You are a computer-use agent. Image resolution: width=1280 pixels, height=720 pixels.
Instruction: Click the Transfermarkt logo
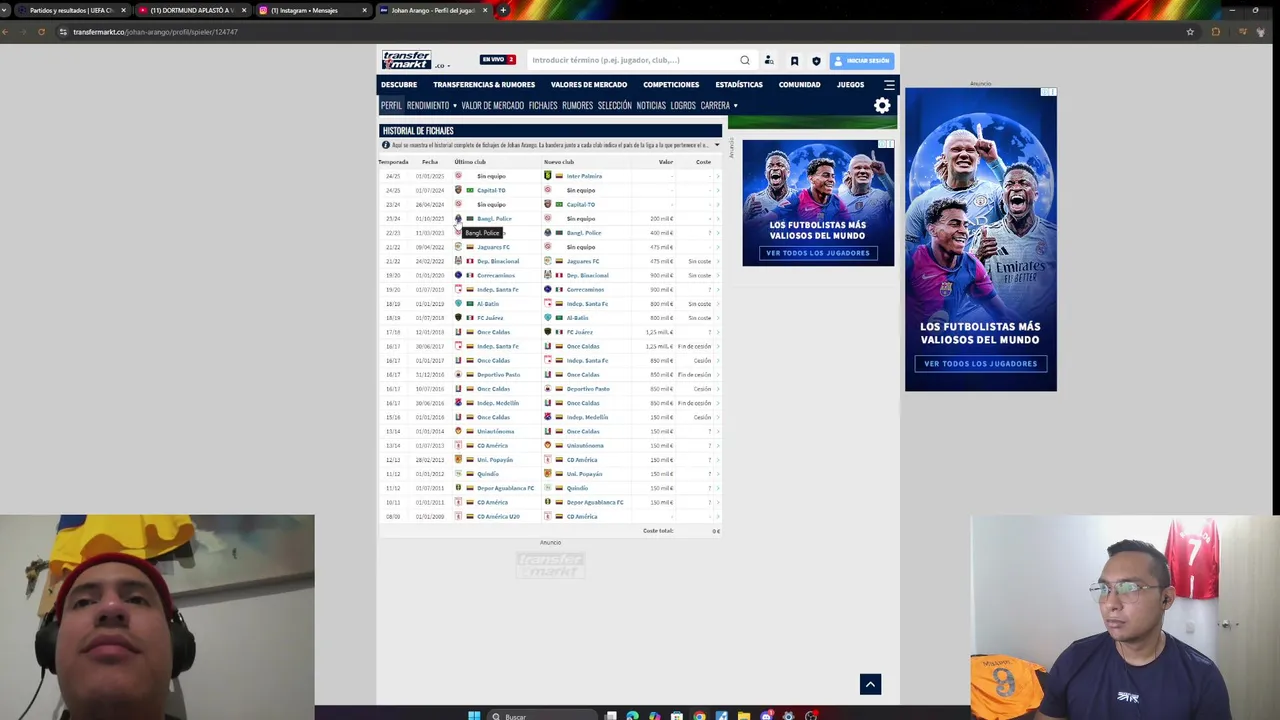pos(406,60)
